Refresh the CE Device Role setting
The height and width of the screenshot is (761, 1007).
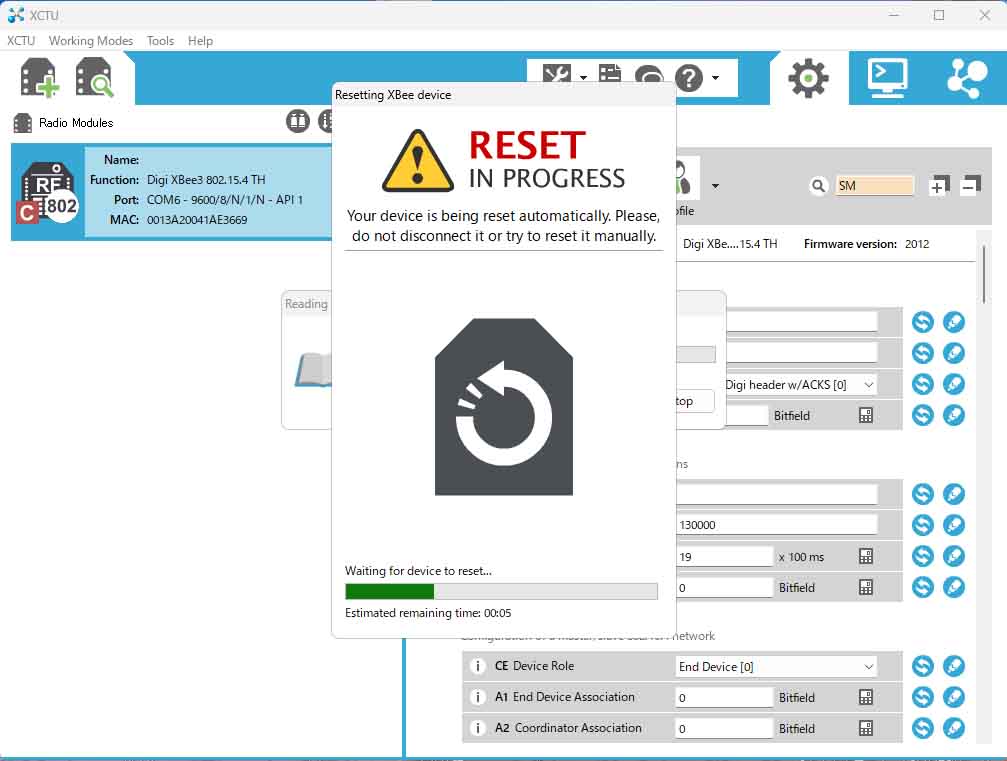[x=923, y=666]
